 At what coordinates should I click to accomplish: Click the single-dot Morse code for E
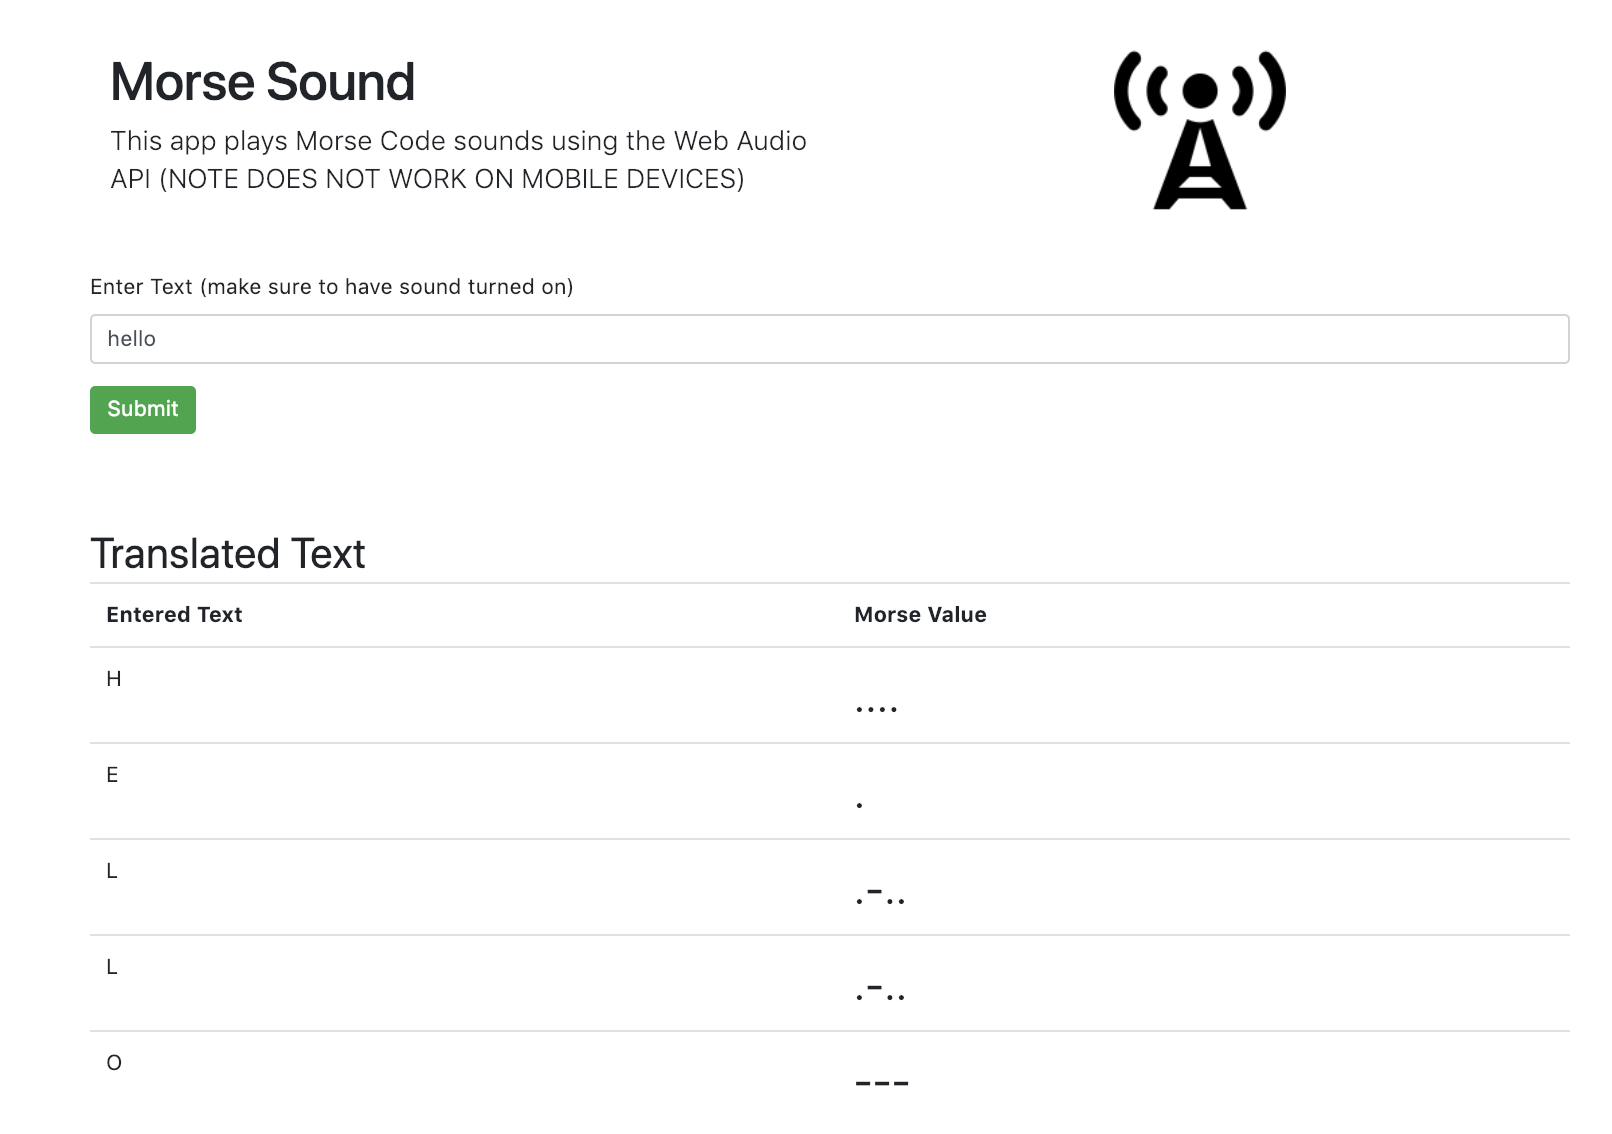860,804
